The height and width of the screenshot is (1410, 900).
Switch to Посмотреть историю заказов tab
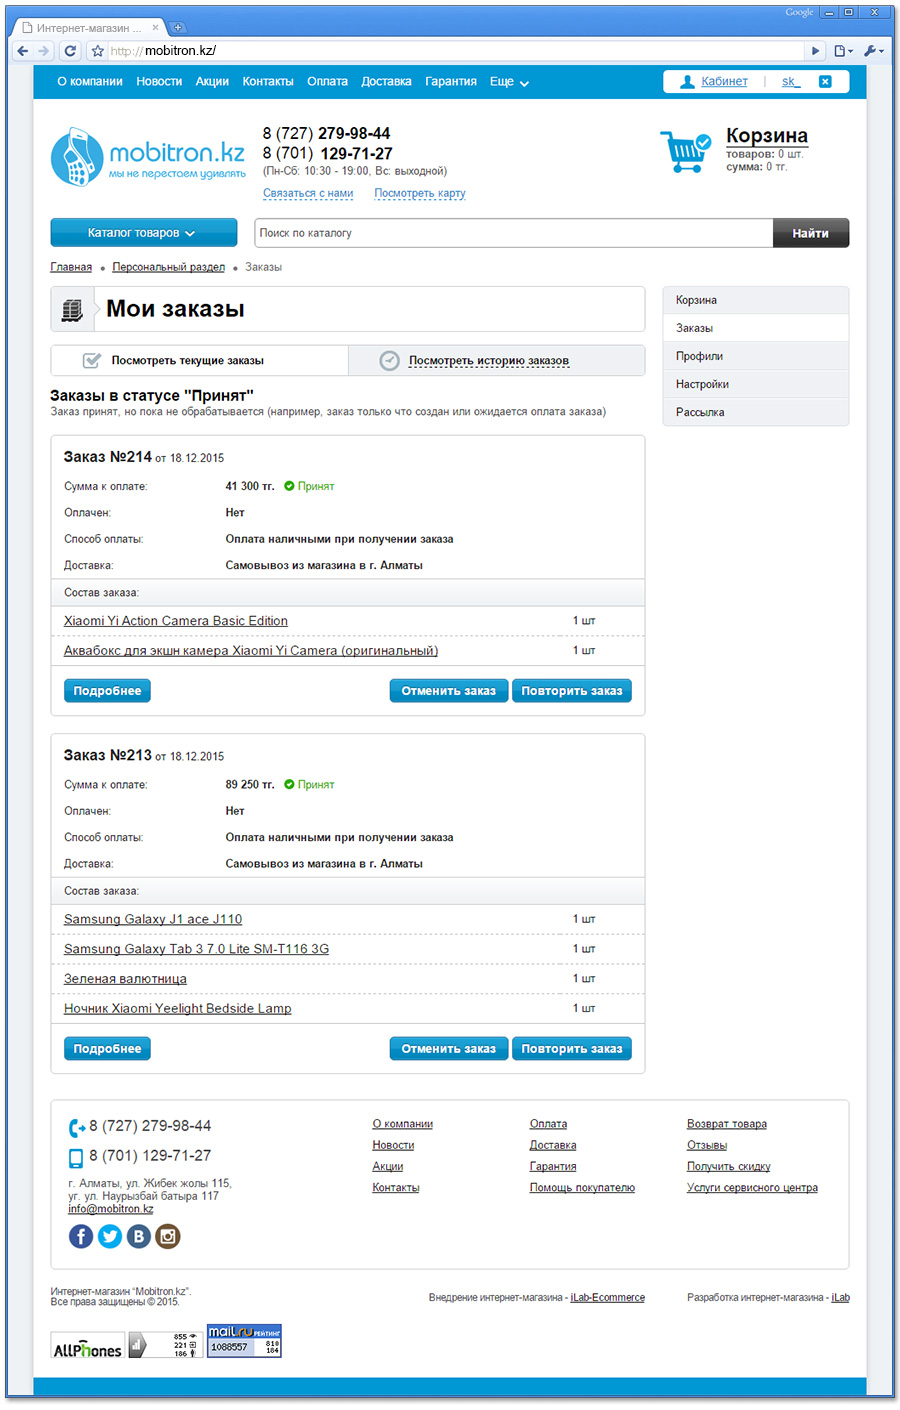pos(497,361)
